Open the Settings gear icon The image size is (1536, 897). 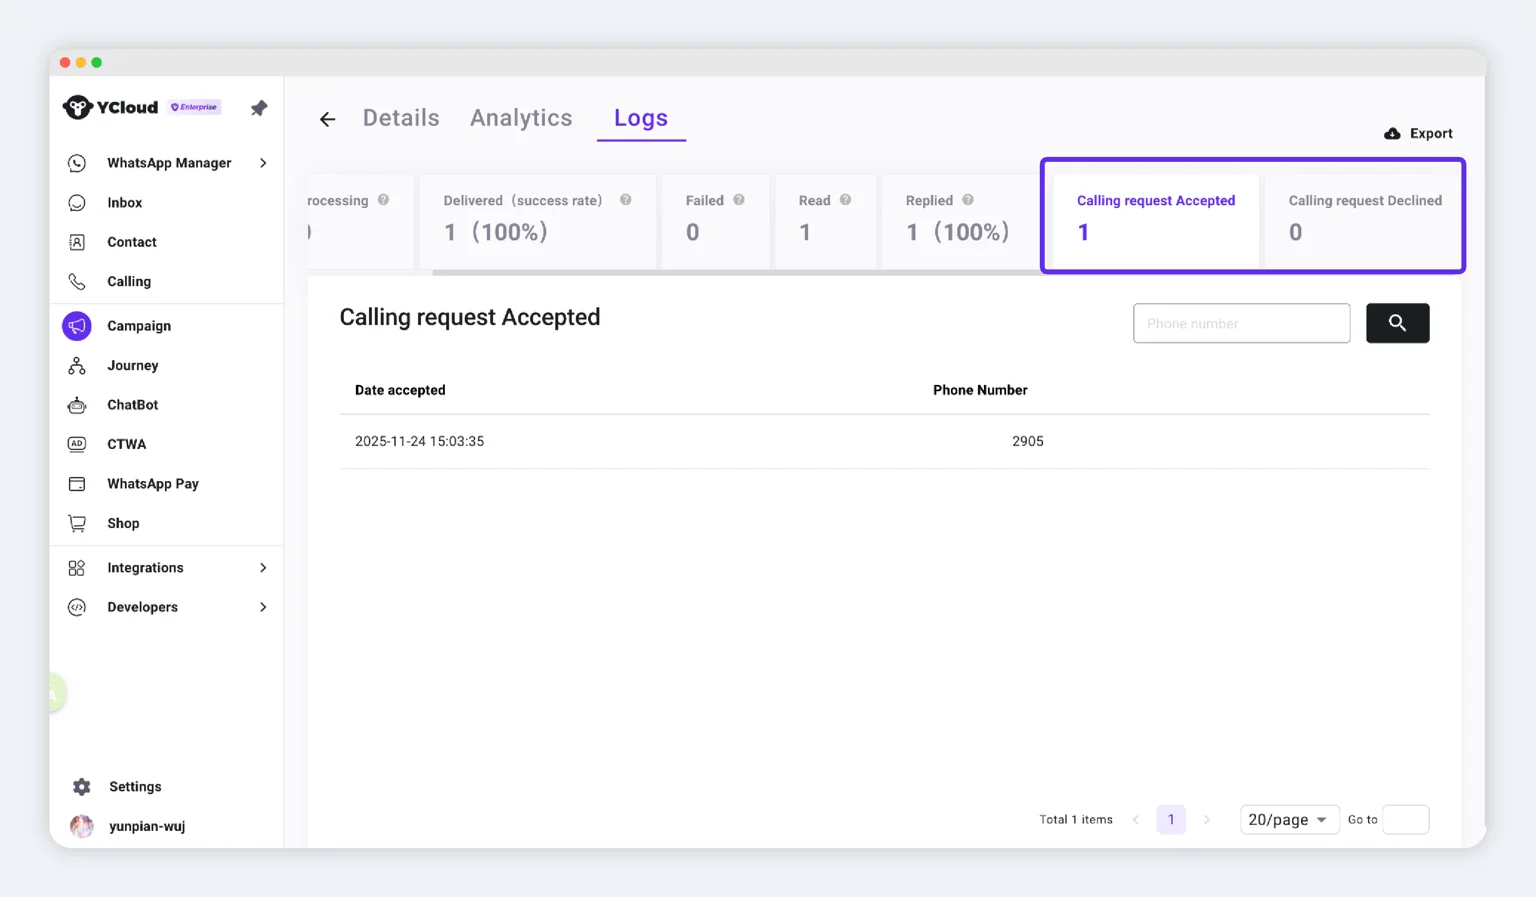pyautogui.click(x=82, y=787)
